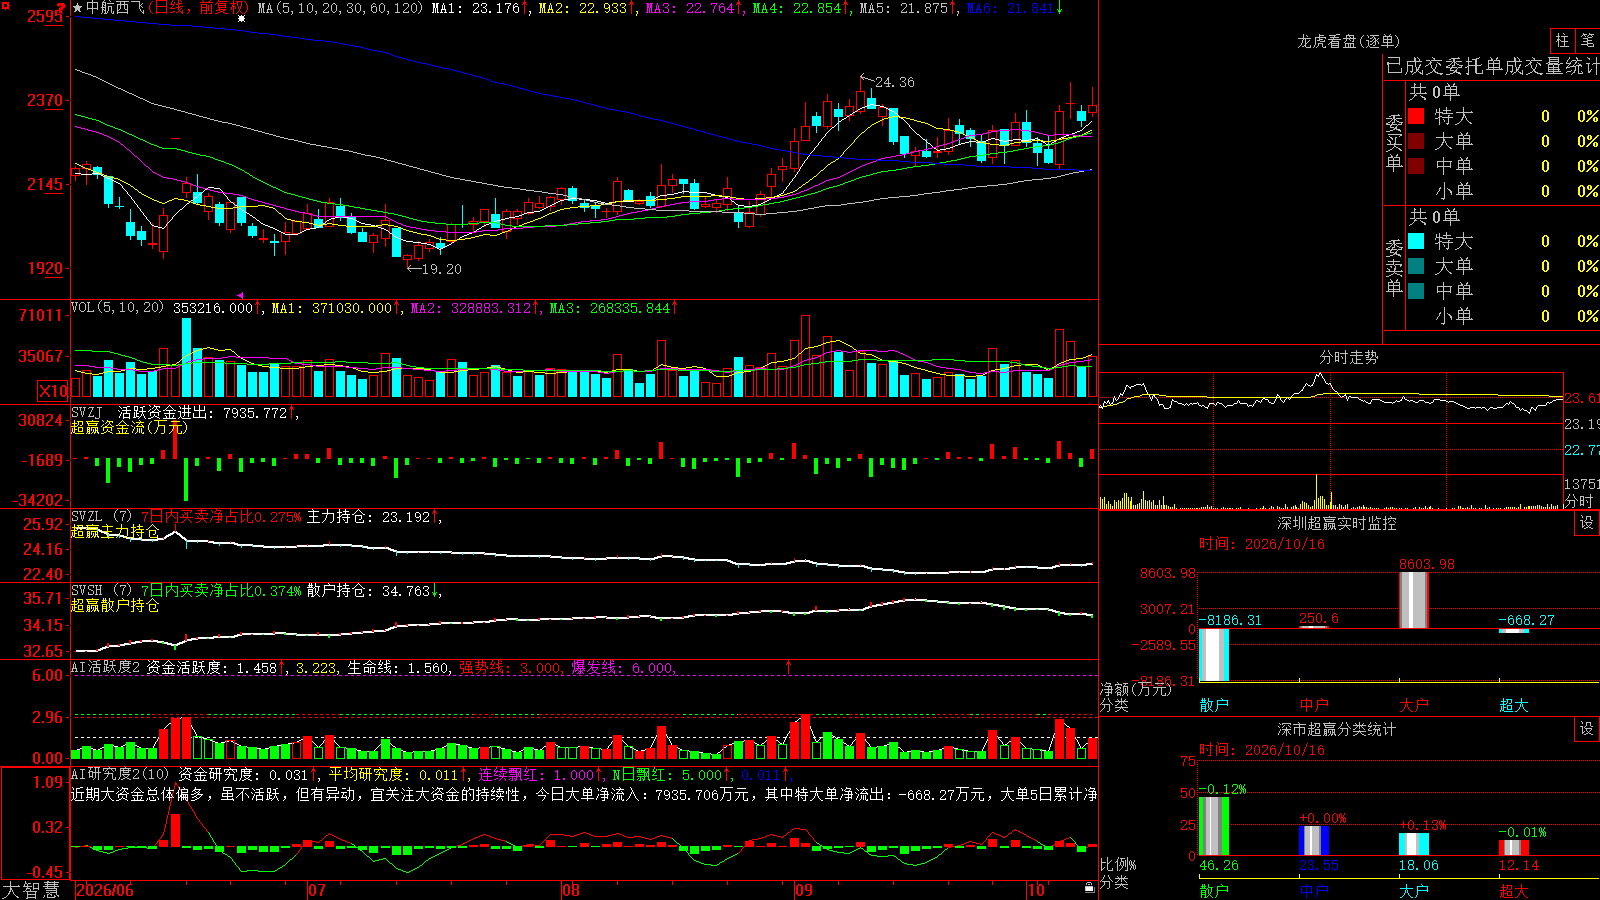Click the 深圳超赢实时监控 panel title
This screenshot has width=1600, height=900.
(1336, 523)
